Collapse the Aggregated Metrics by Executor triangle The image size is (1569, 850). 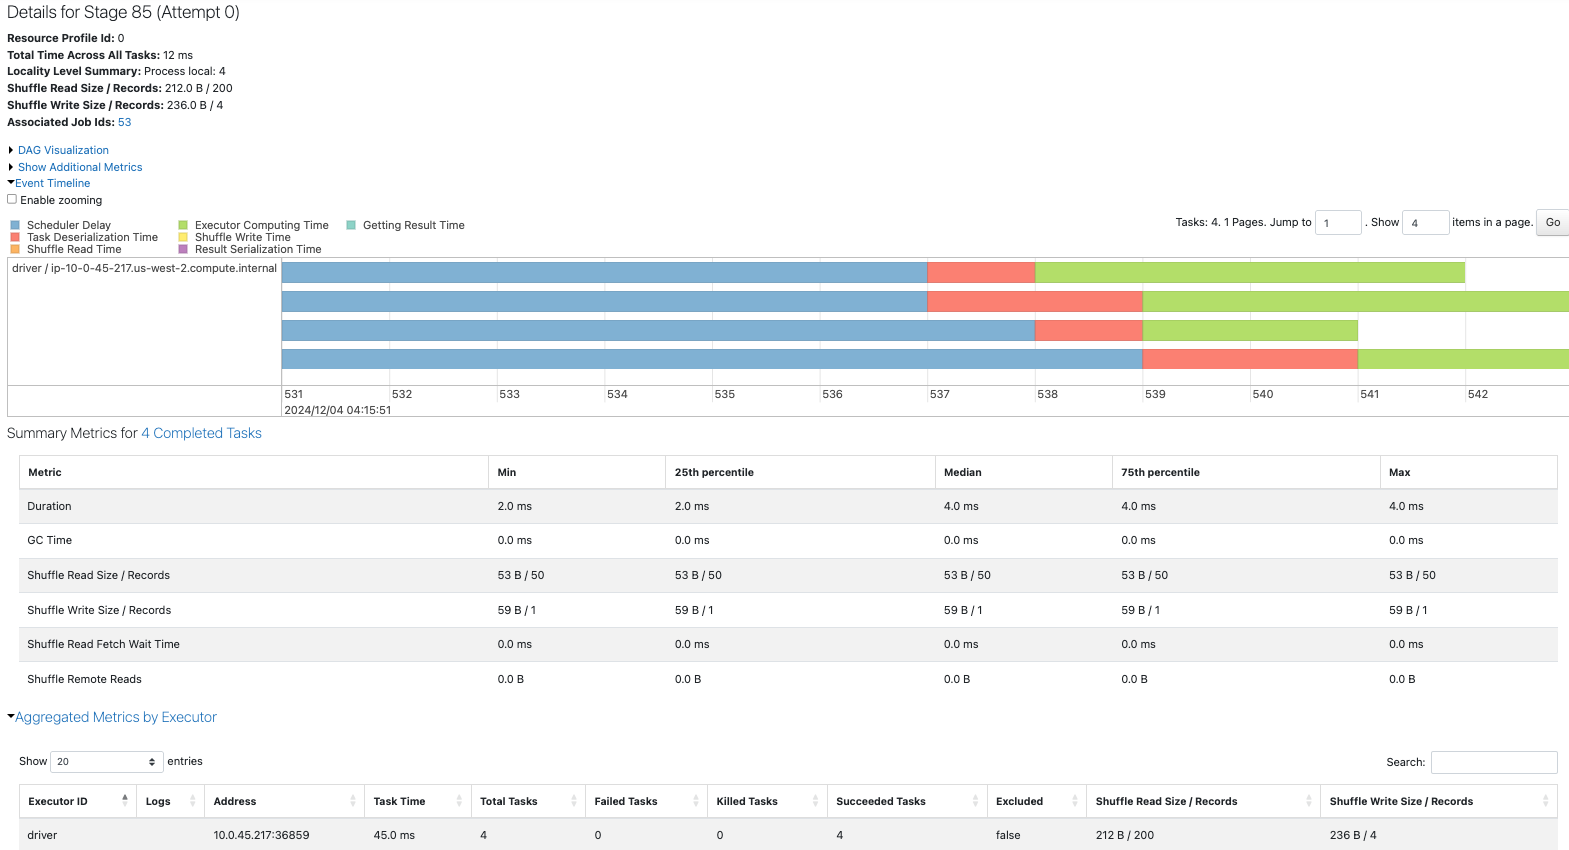click(11, 717)
